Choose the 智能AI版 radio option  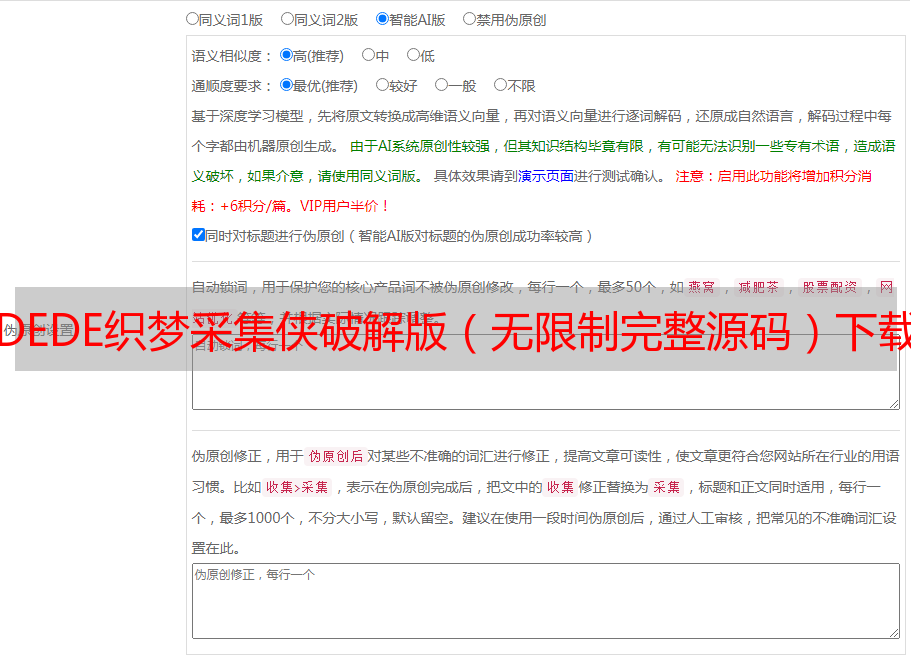(x=382, y=19)
